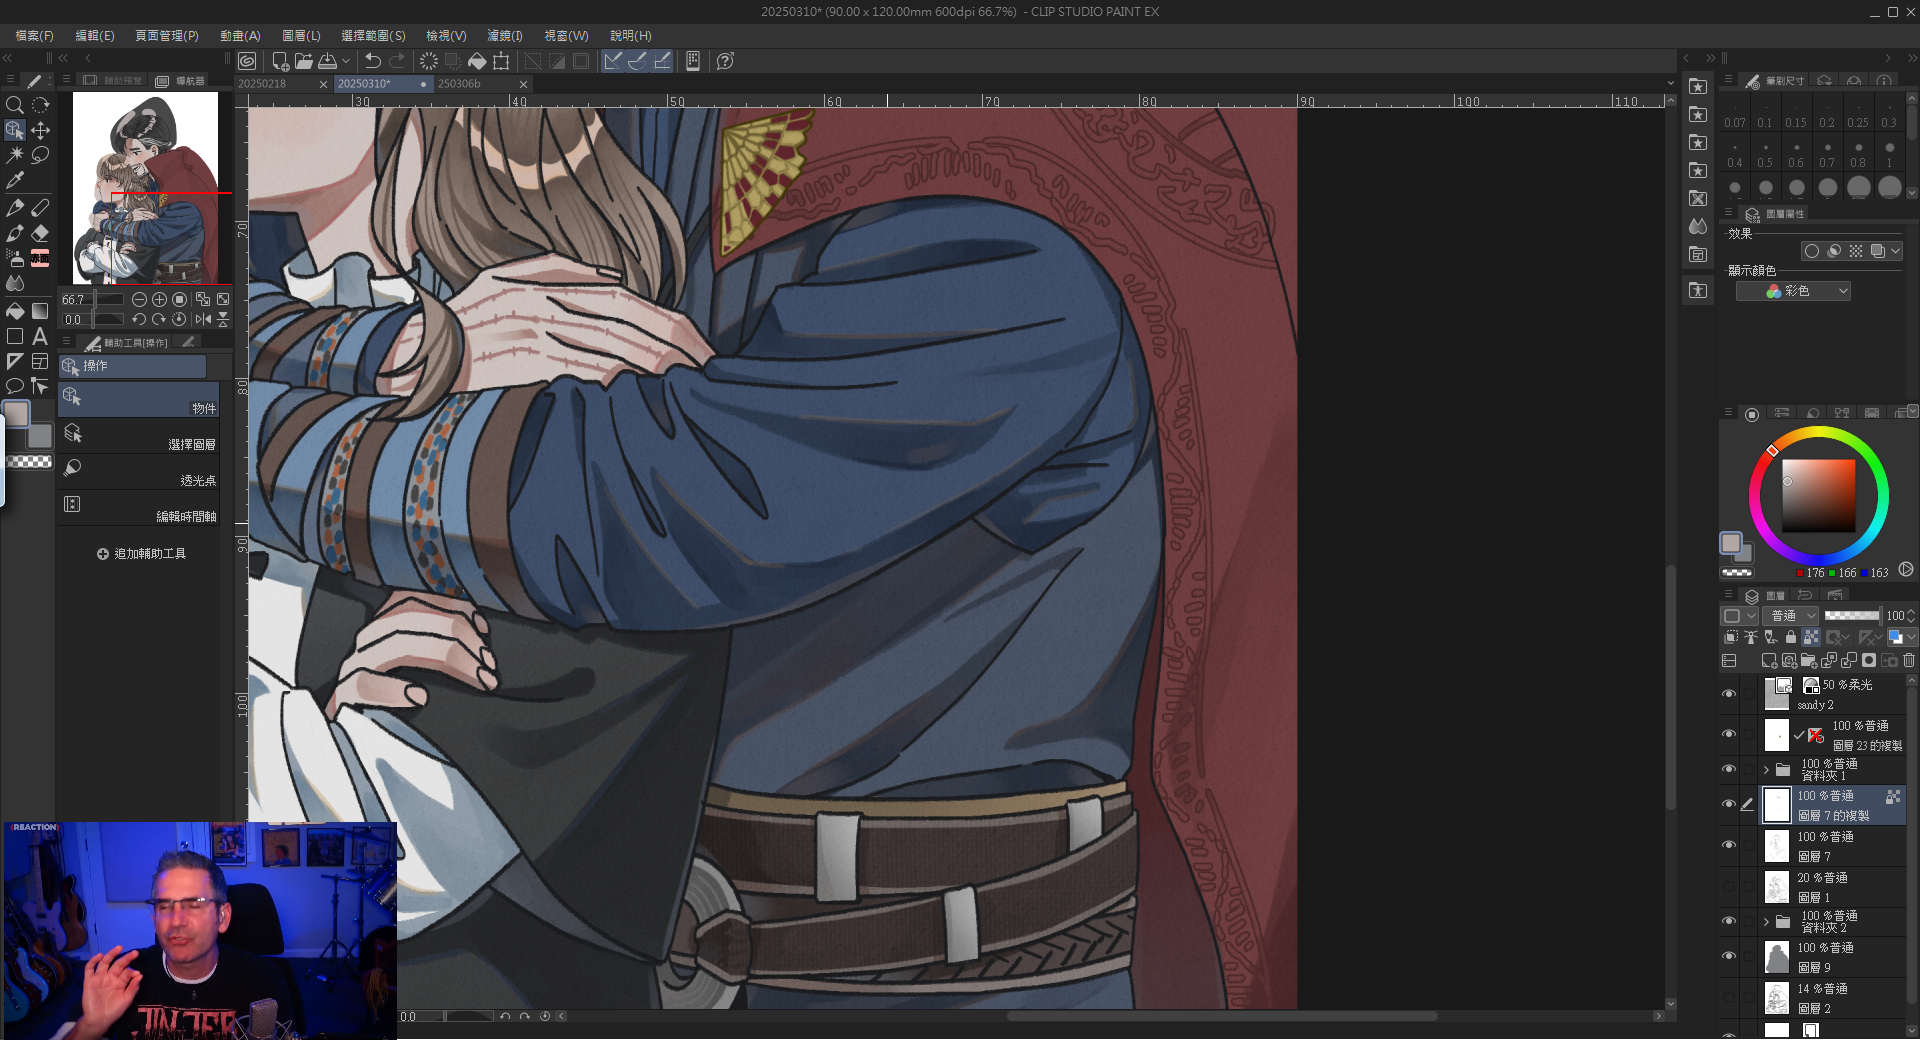Open Clip Studio support help icon
Image resolution: width=1920 pixels, height=1040 pixels.
[x=726, y=61]
